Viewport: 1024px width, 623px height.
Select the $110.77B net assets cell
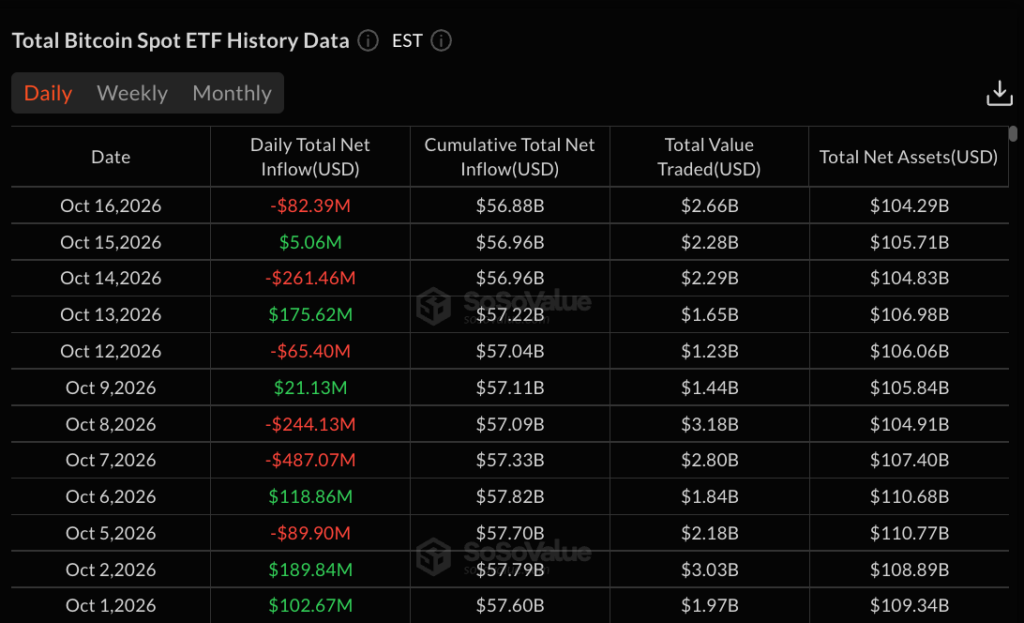(x=909, y=534)
